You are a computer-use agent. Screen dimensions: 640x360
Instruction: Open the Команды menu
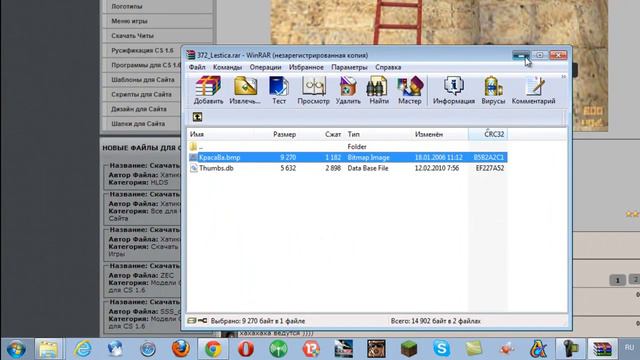(x=227, y=67)
